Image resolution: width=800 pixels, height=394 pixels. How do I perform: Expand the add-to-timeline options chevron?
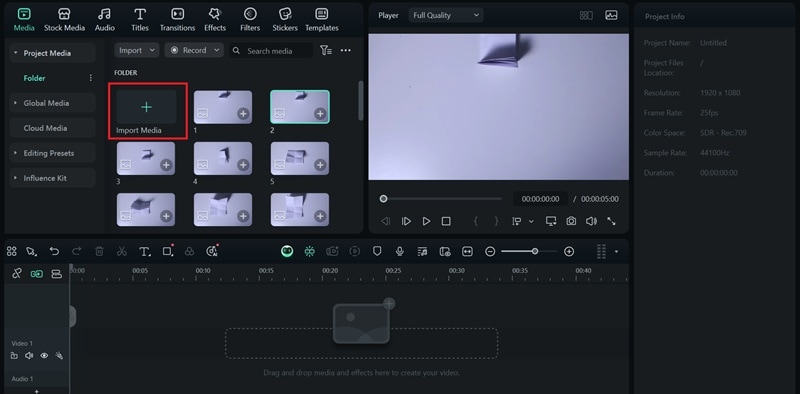531,221
